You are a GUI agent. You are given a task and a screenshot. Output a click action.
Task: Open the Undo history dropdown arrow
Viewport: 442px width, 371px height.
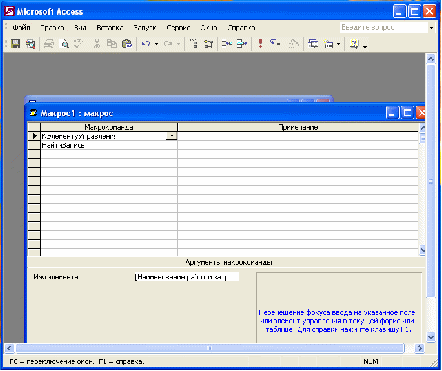coord(156,44)
